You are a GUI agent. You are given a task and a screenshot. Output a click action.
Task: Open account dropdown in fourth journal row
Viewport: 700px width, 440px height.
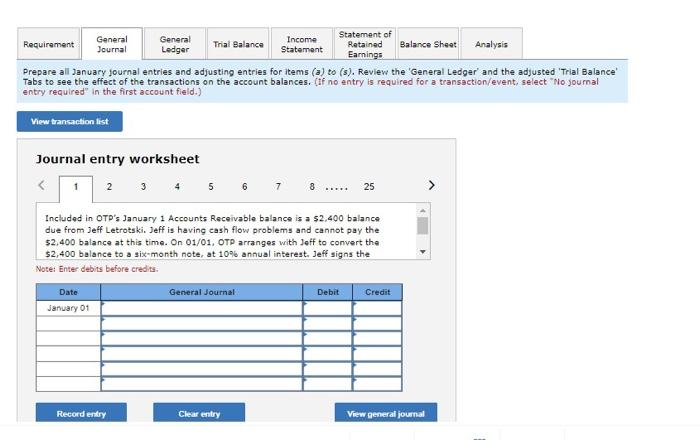pyautogui.click(x=202, y=354)
